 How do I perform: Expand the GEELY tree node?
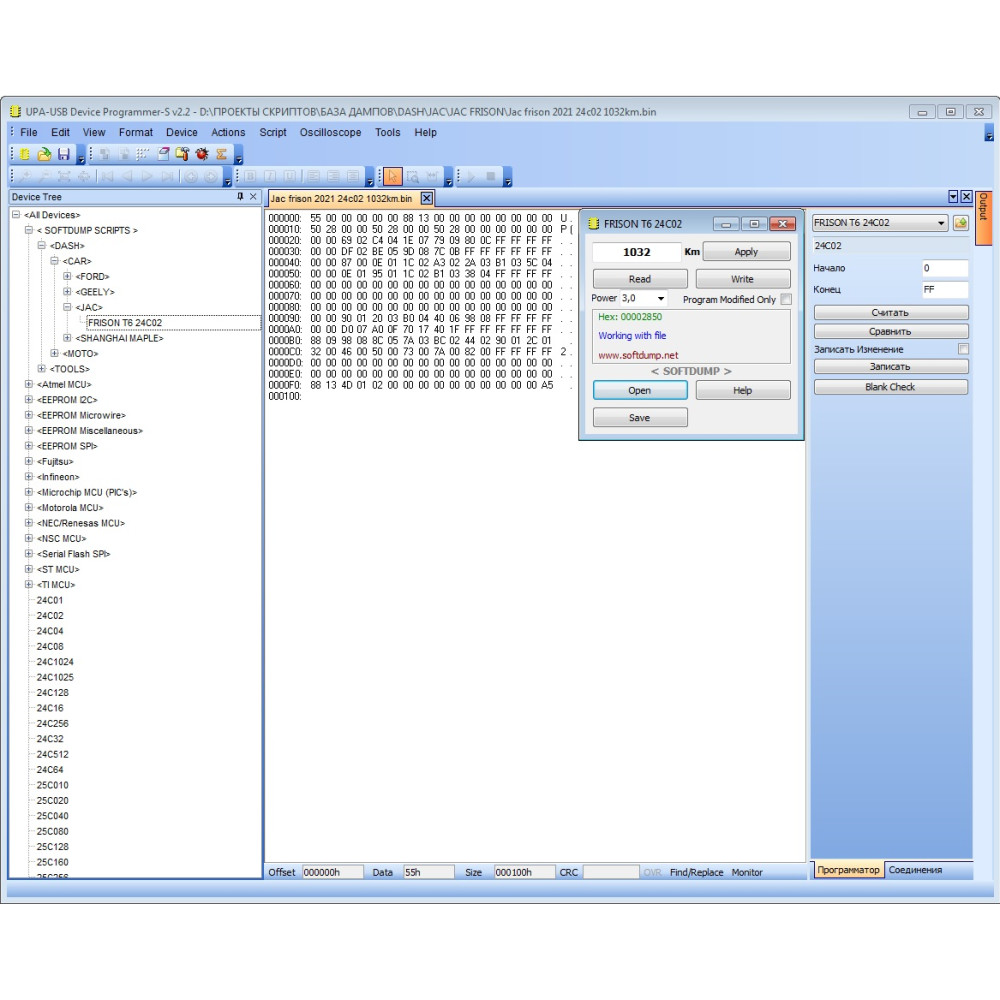click(x=67, y=291)
